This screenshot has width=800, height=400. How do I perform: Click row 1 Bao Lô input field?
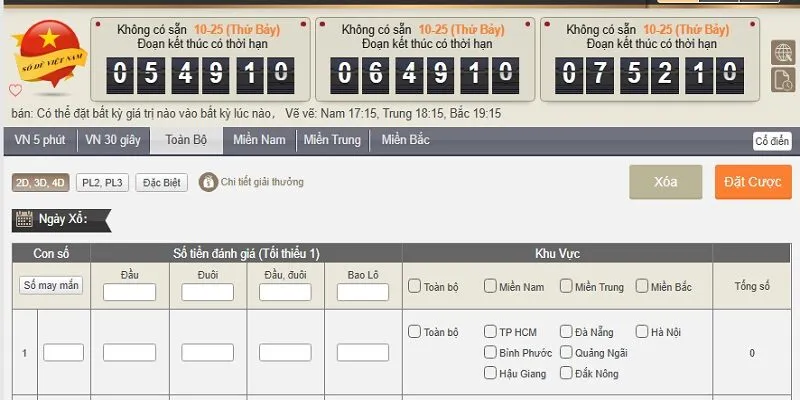(363, 353)
